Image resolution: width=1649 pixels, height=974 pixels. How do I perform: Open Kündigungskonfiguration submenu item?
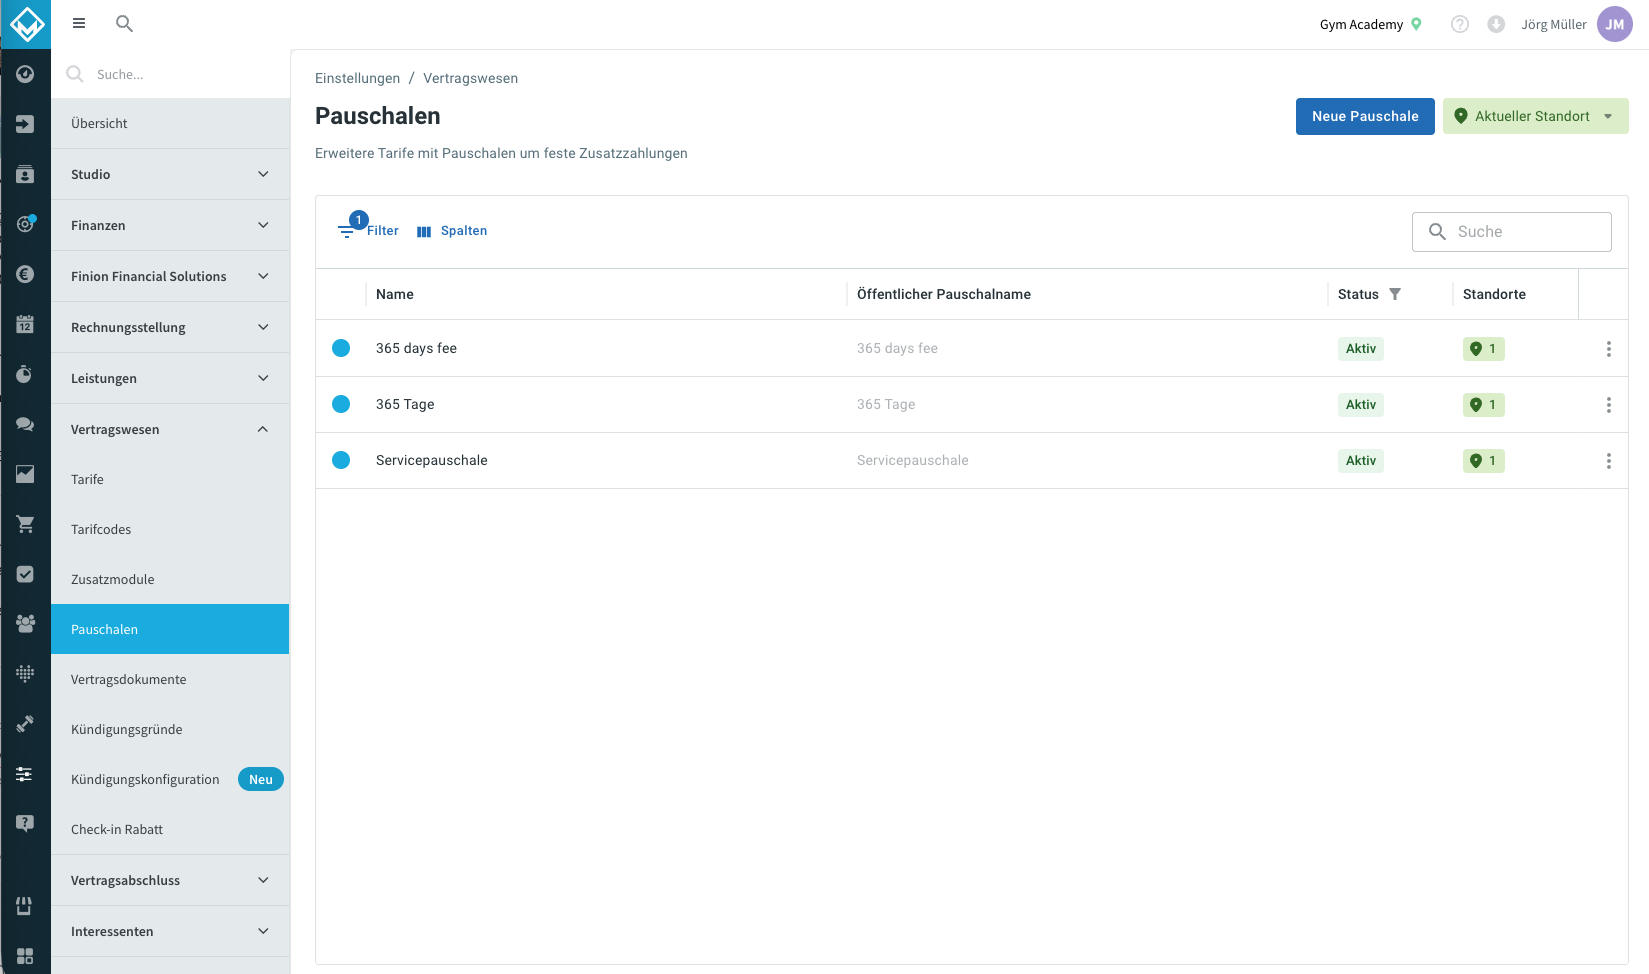[x=170, y=779]
